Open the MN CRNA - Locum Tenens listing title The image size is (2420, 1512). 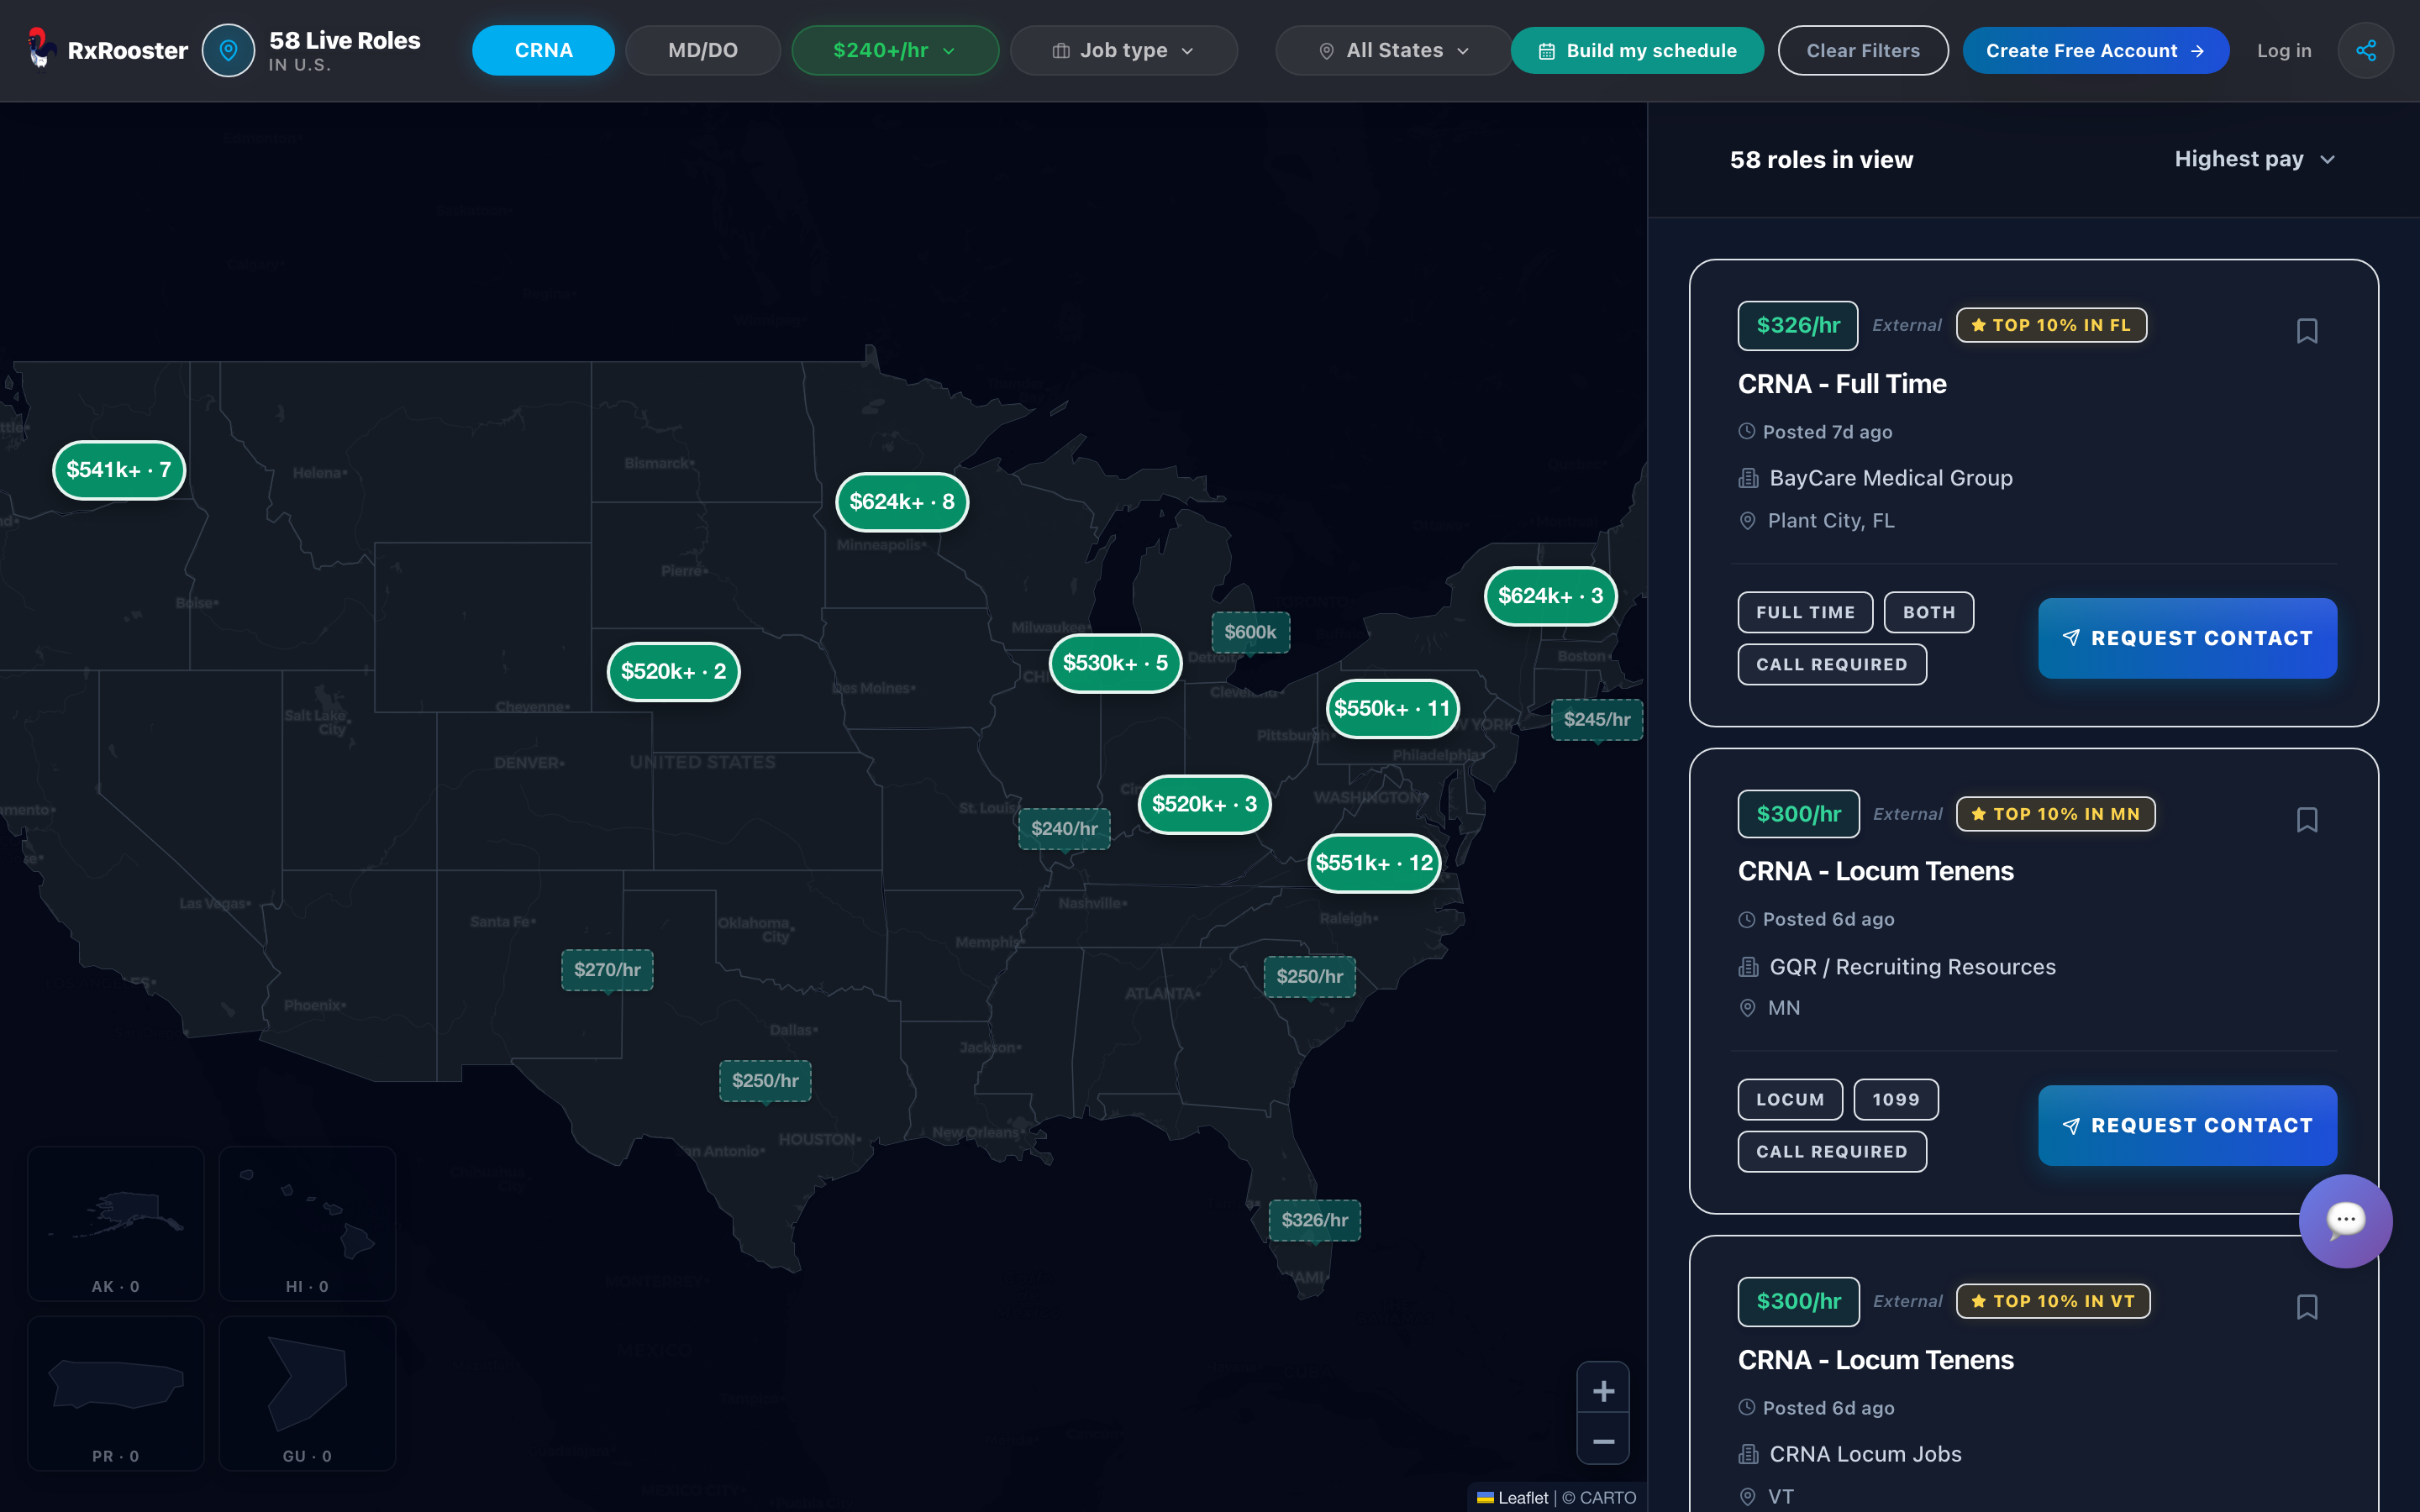coord(1876,871)
